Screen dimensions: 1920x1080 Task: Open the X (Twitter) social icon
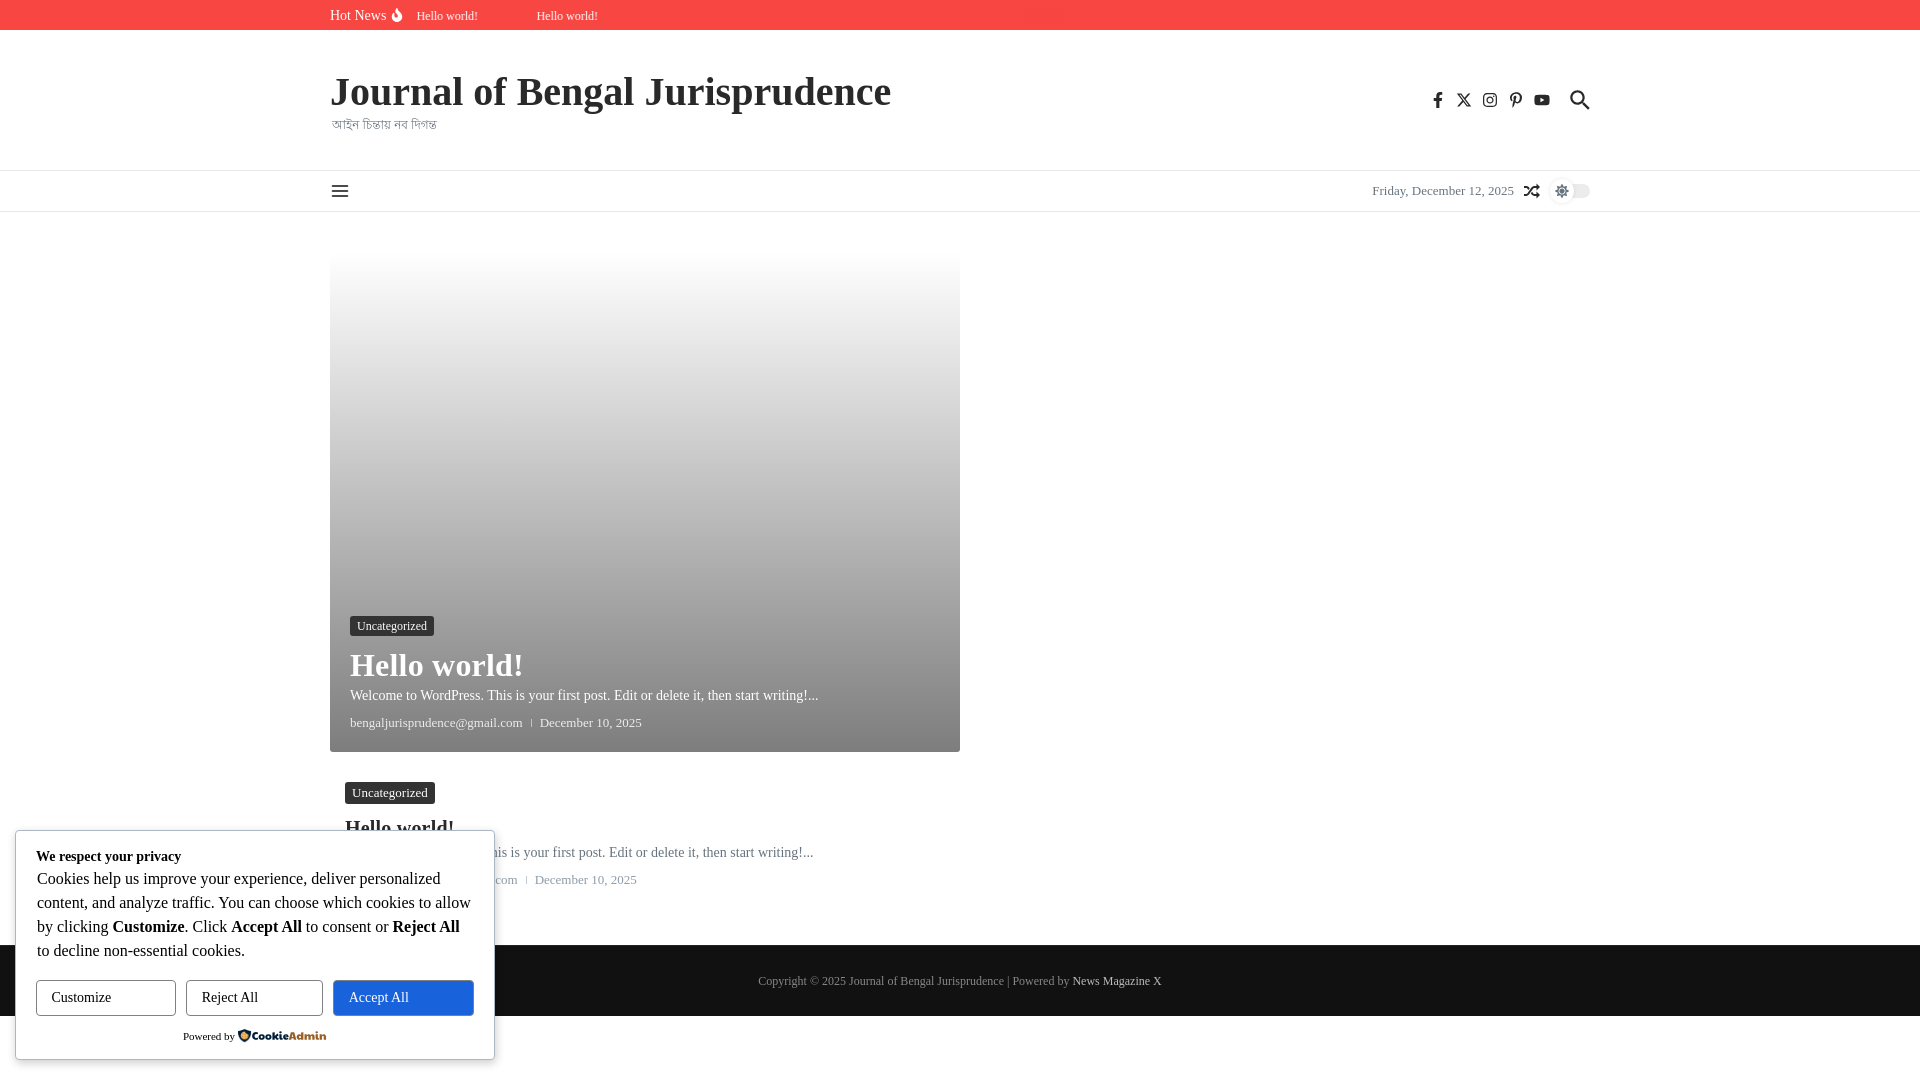1464,100
